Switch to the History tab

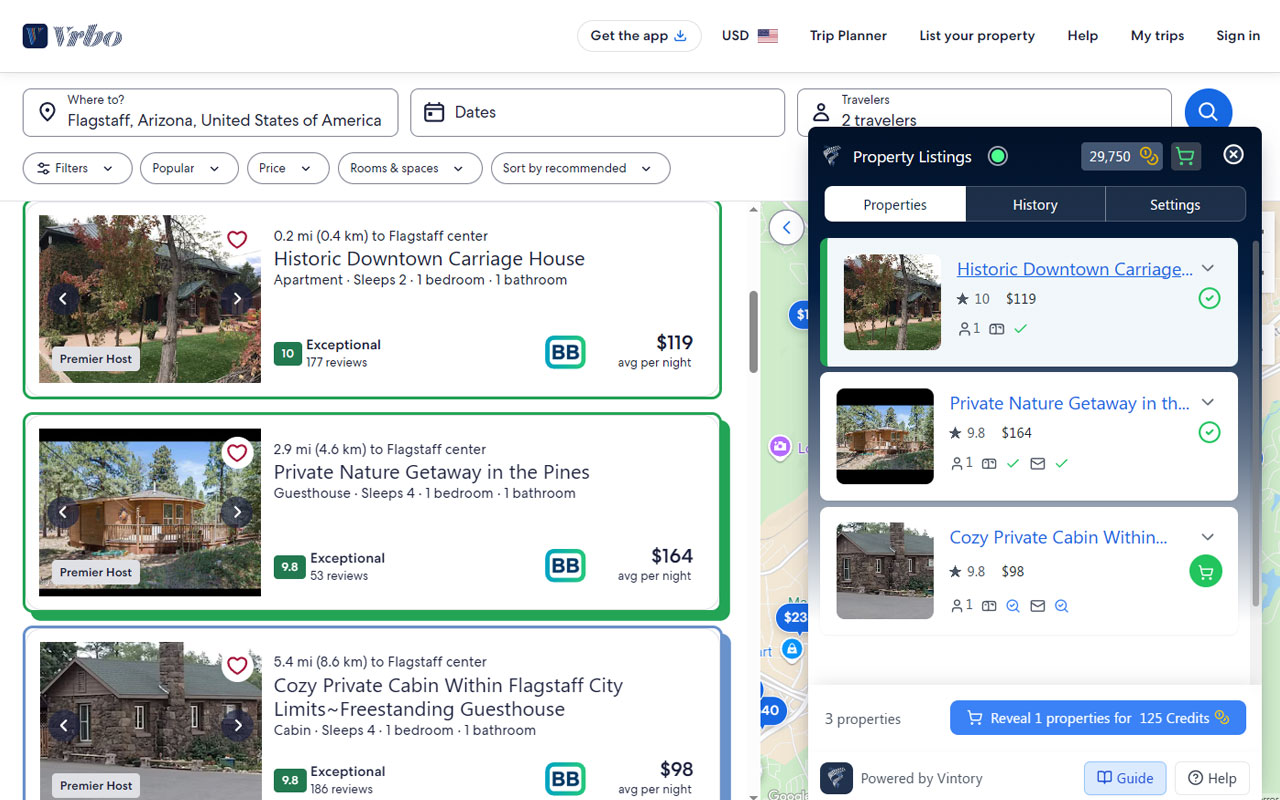[1035, 204]
